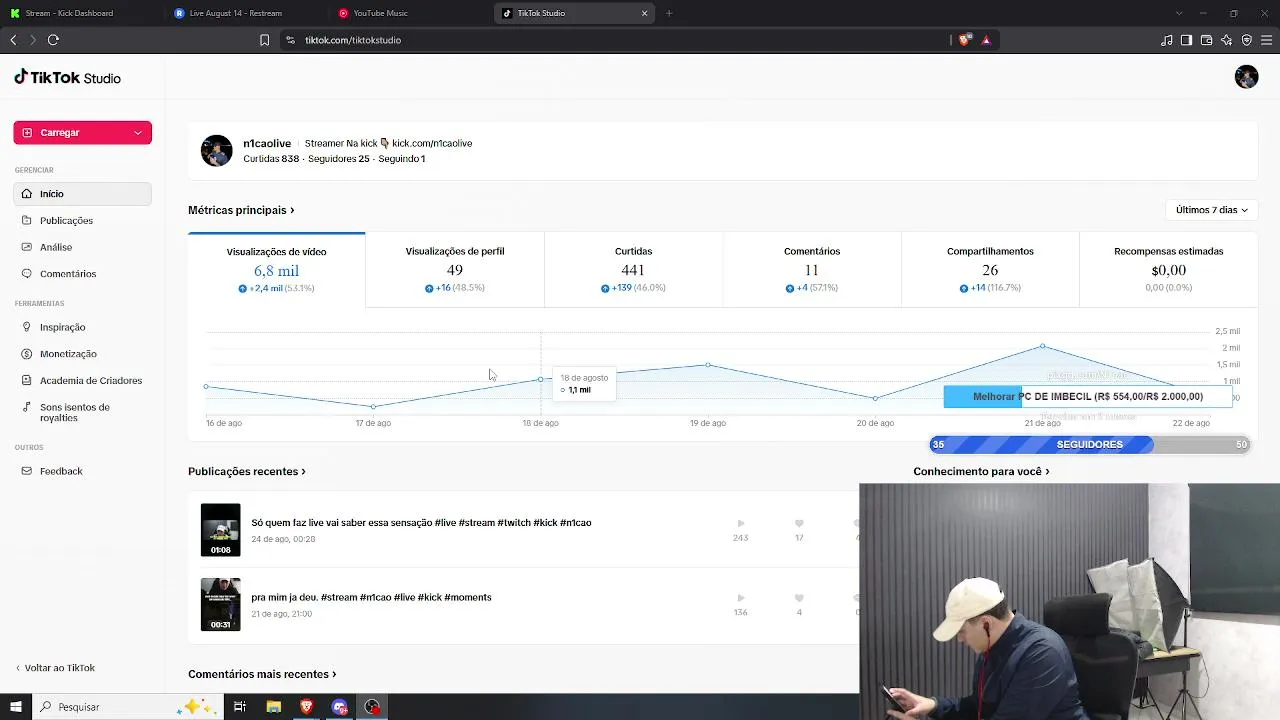Screen dimensions: 1280x720
Task: Switch to the Live August 14 - Restream tab
Action: click(x=244, y=13)
